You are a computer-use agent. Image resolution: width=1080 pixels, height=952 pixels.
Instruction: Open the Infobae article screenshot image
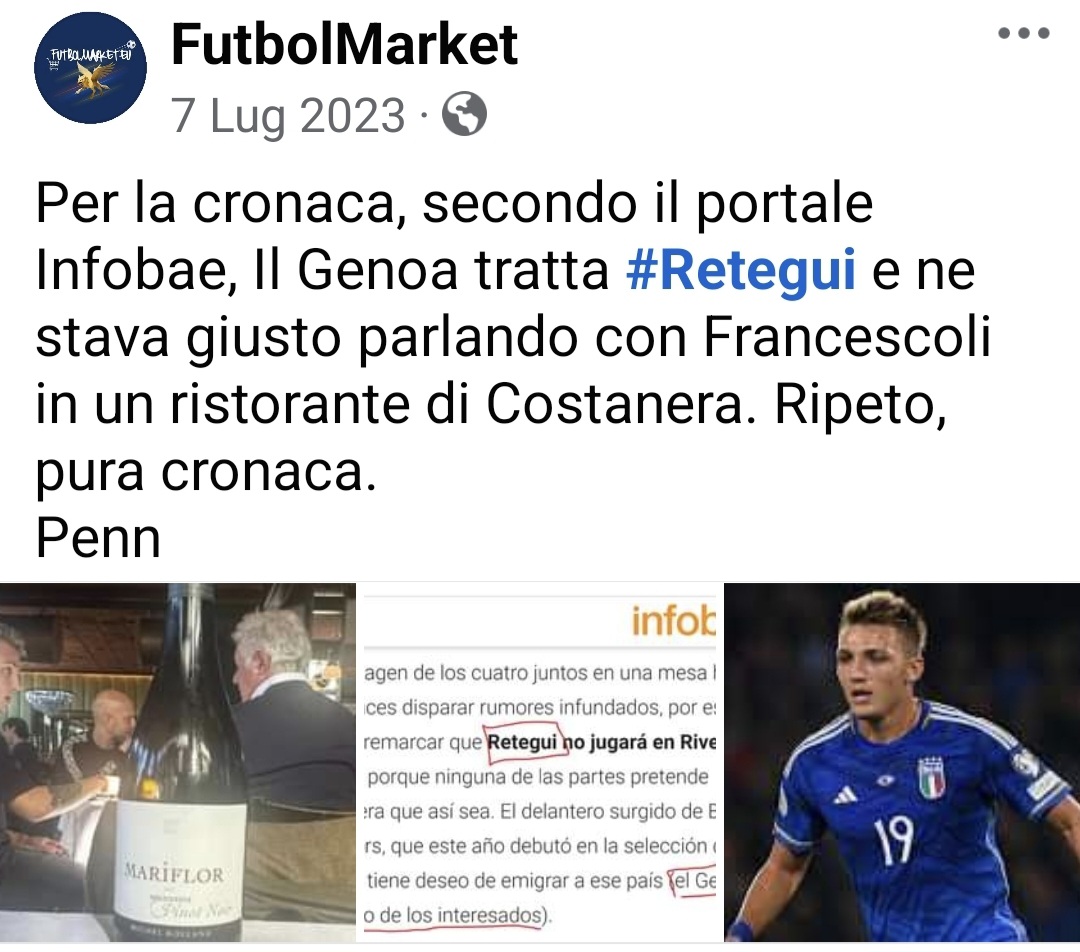[540, 762]
